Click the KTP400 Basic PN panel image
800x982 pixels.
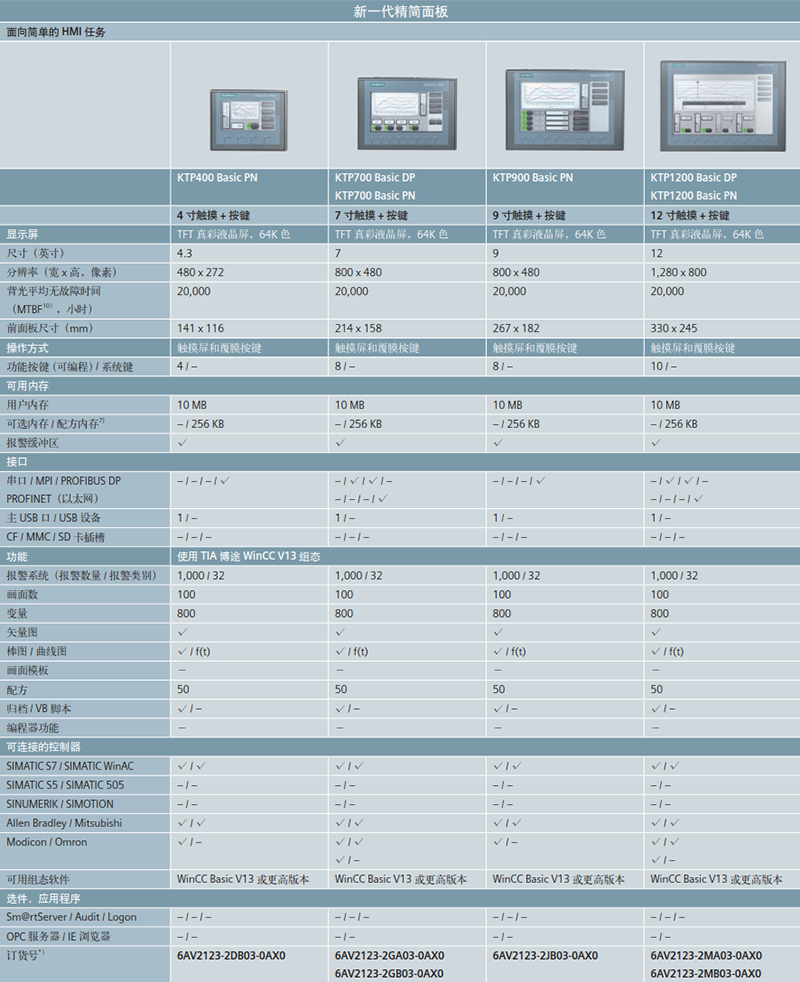[x=250, y=118]
